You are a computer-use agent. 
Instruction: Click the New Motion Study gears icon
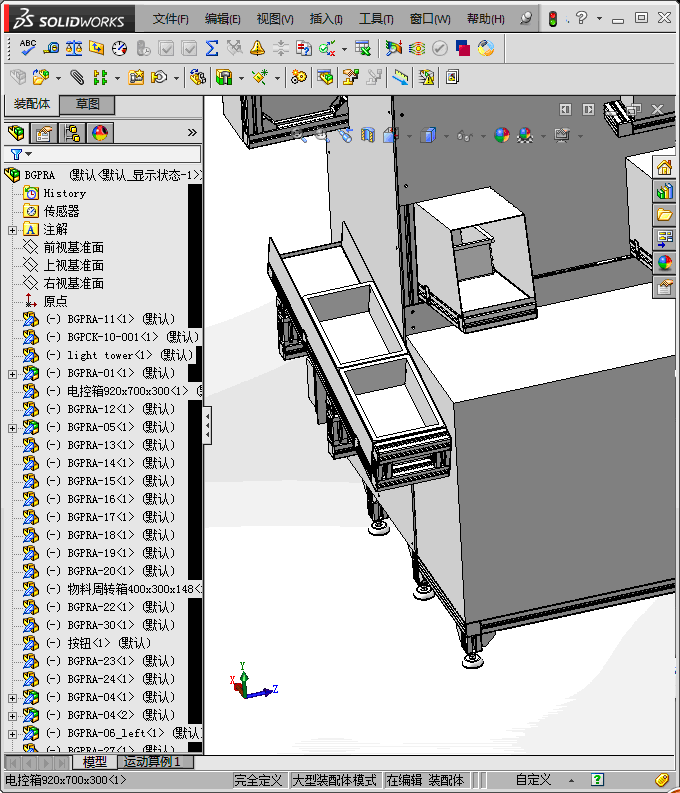[x=299, y=77]
